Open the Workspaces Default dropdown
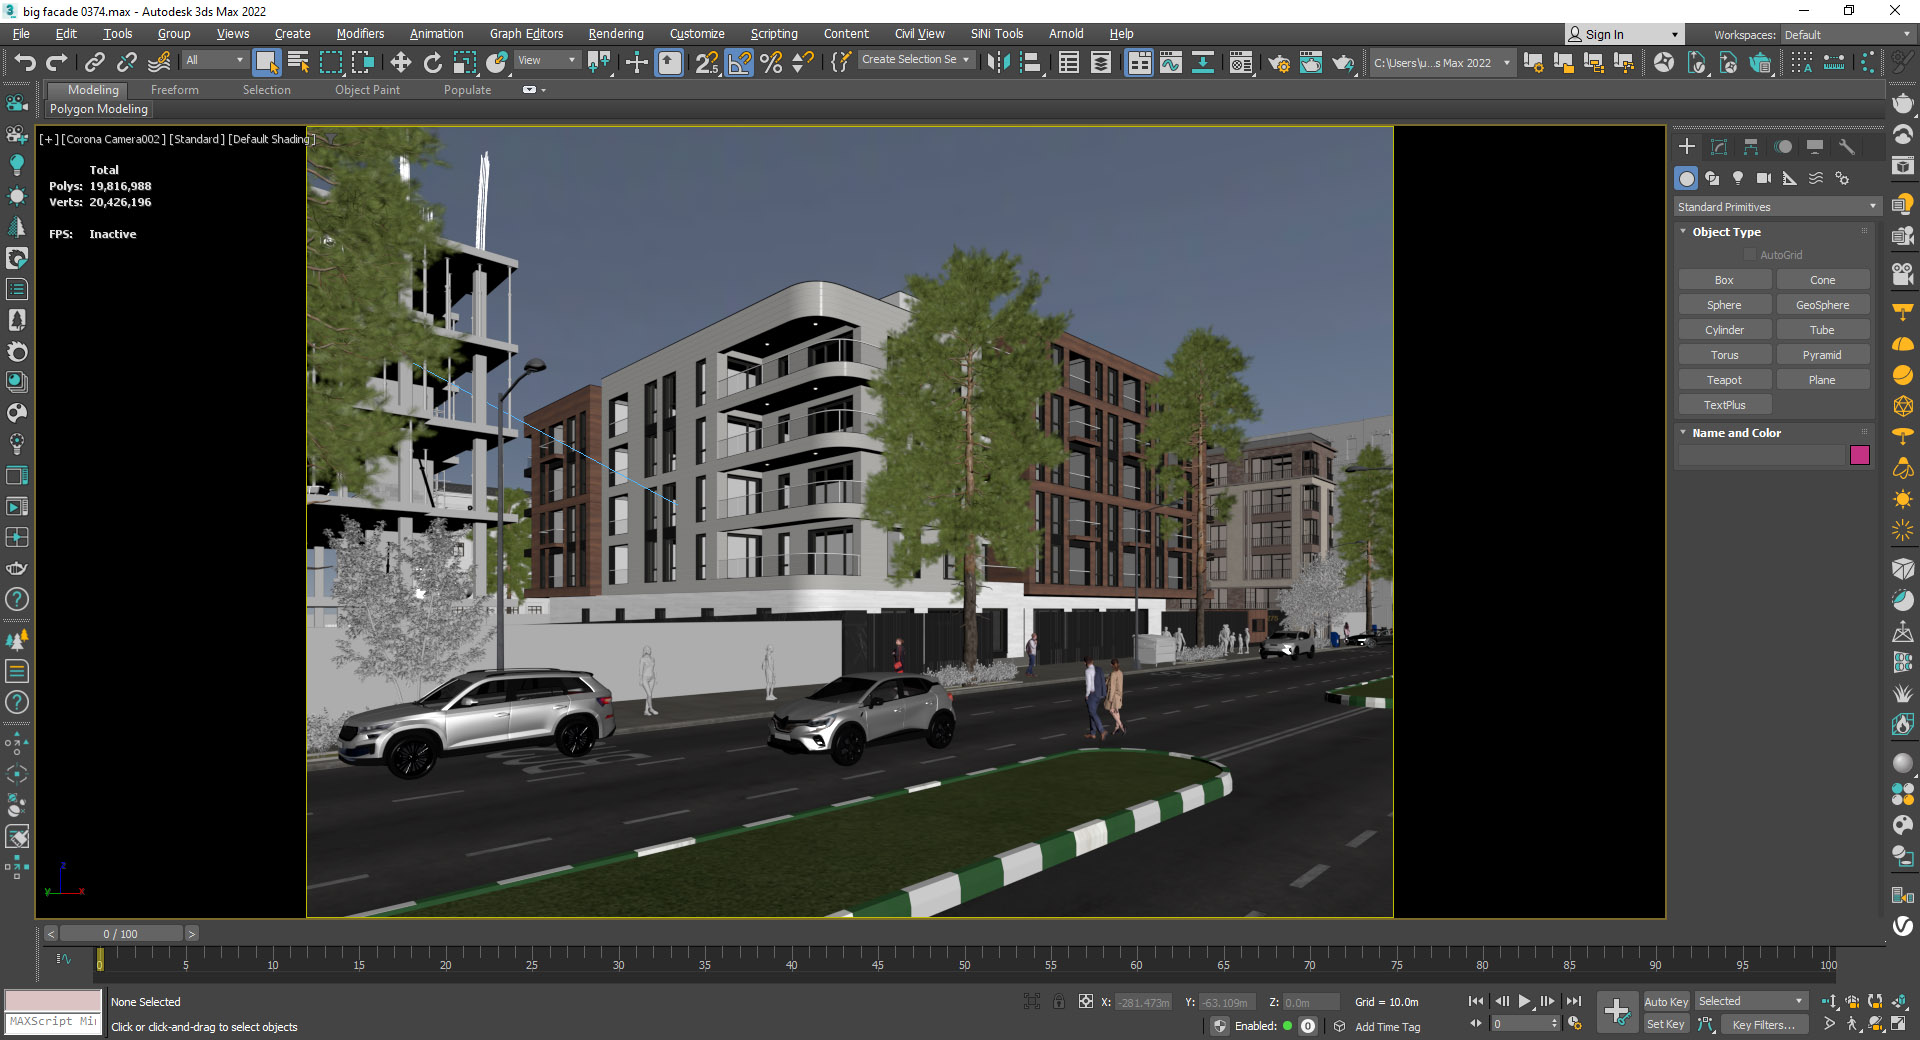The height and width of the screenshot is (1040, 1920). coord(1847,35)
